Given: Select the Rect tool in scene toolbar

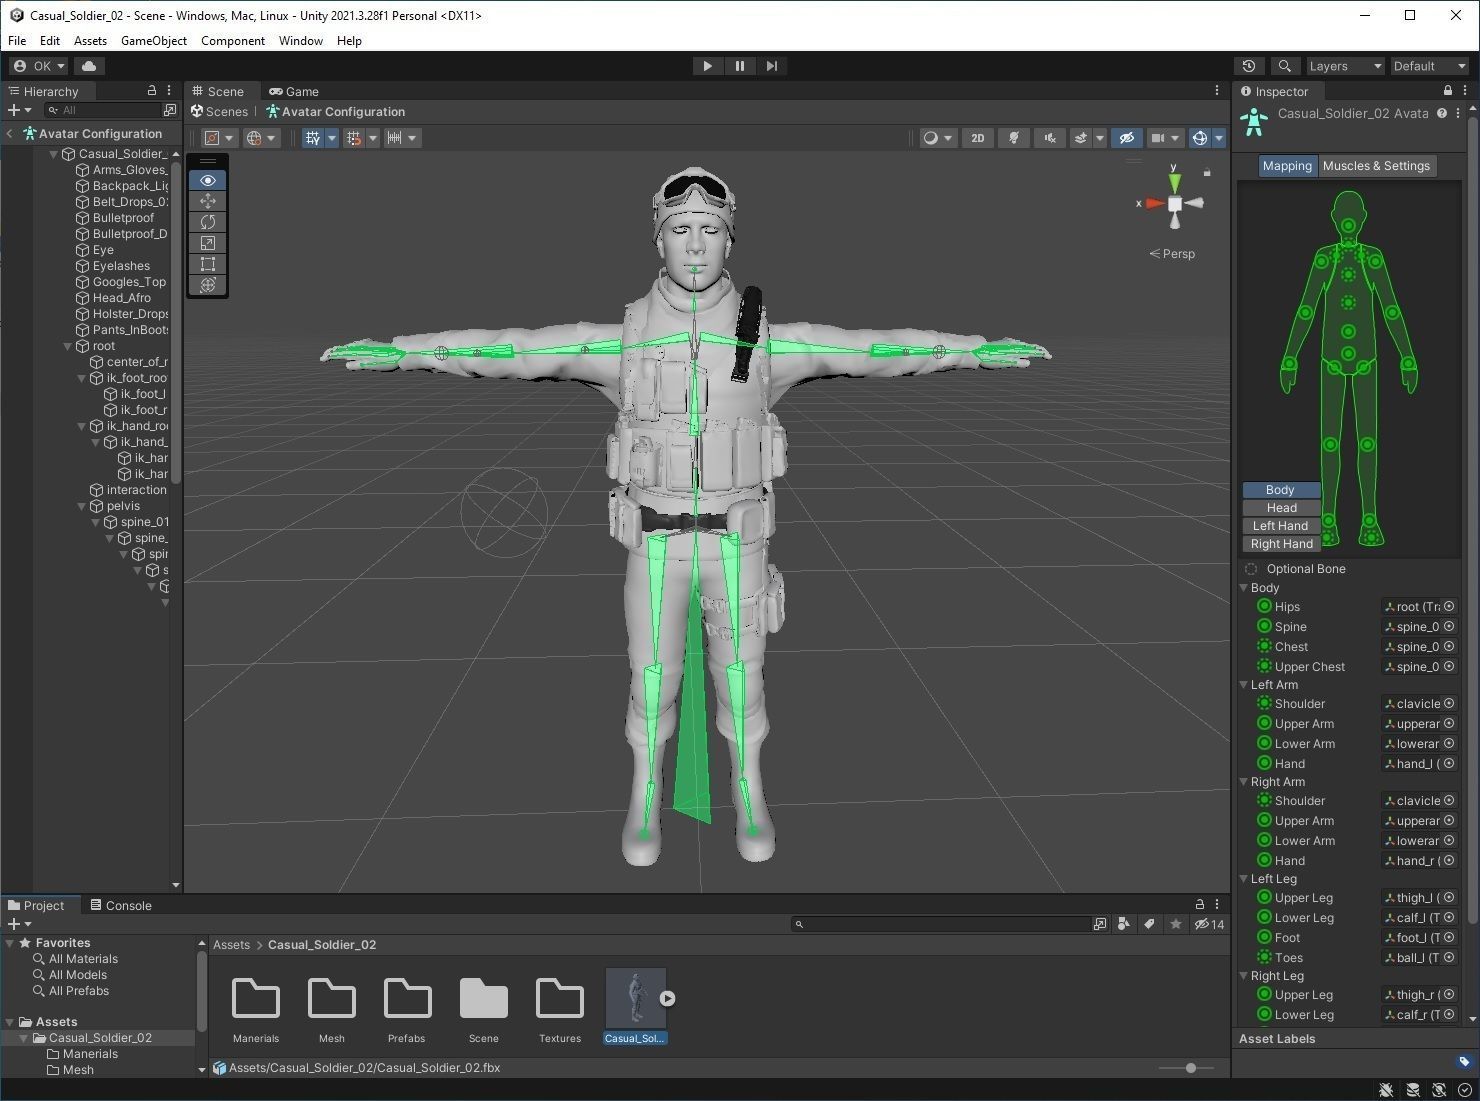Looking at the screenshot, I should pos(208,264).
